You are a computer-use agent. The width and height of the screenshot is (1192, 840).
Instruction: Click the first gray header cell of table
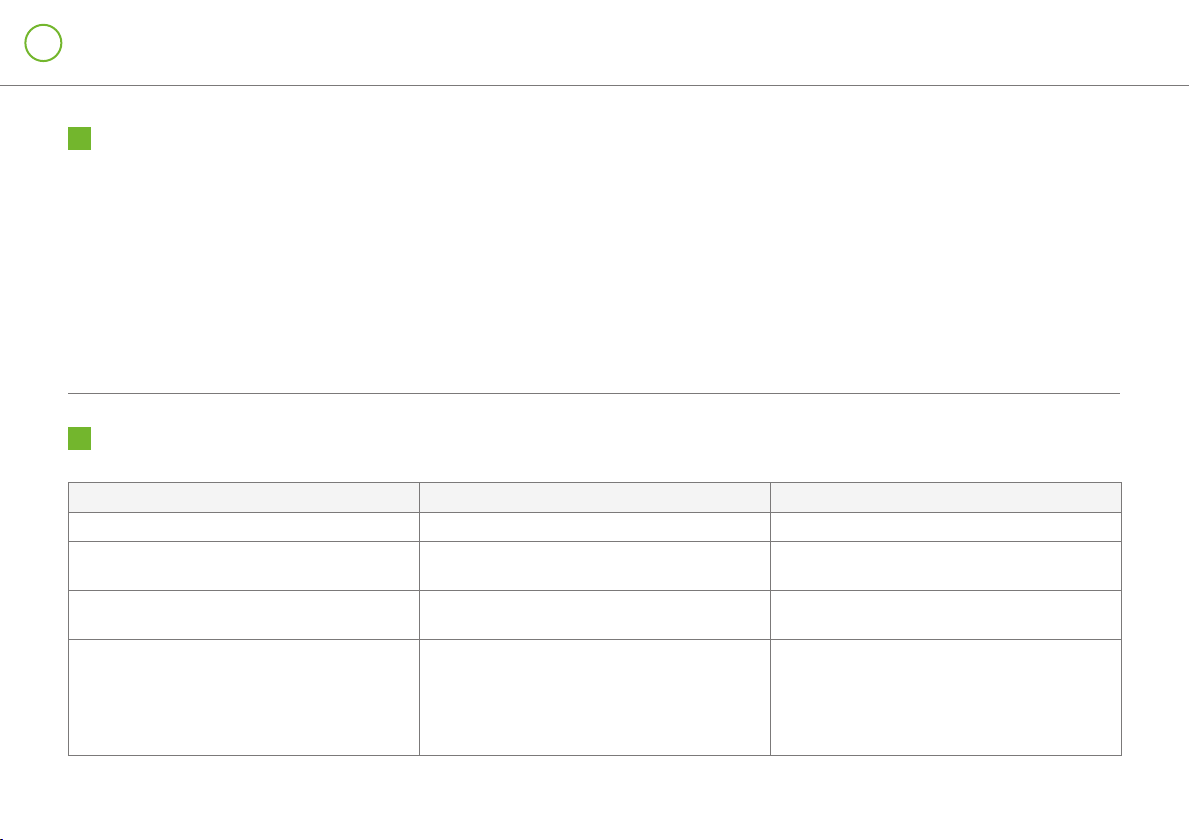(x=244, y=497)
